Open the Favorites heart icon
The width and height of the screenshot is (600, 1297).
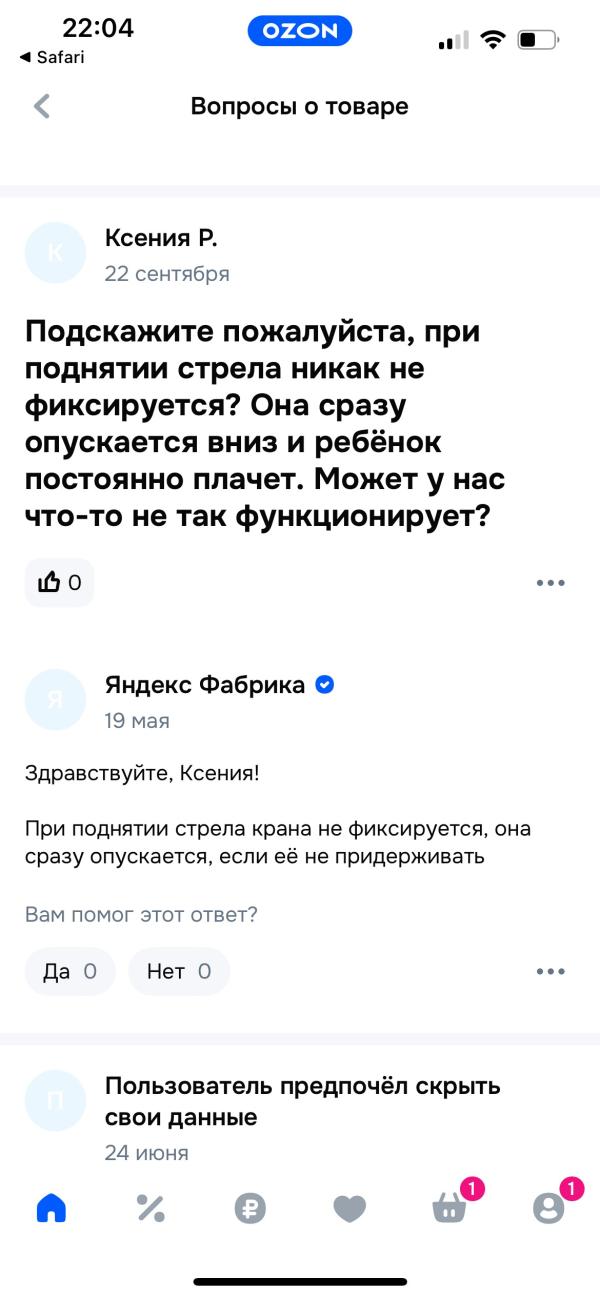pyautogui.click(x=349, y=1208)
